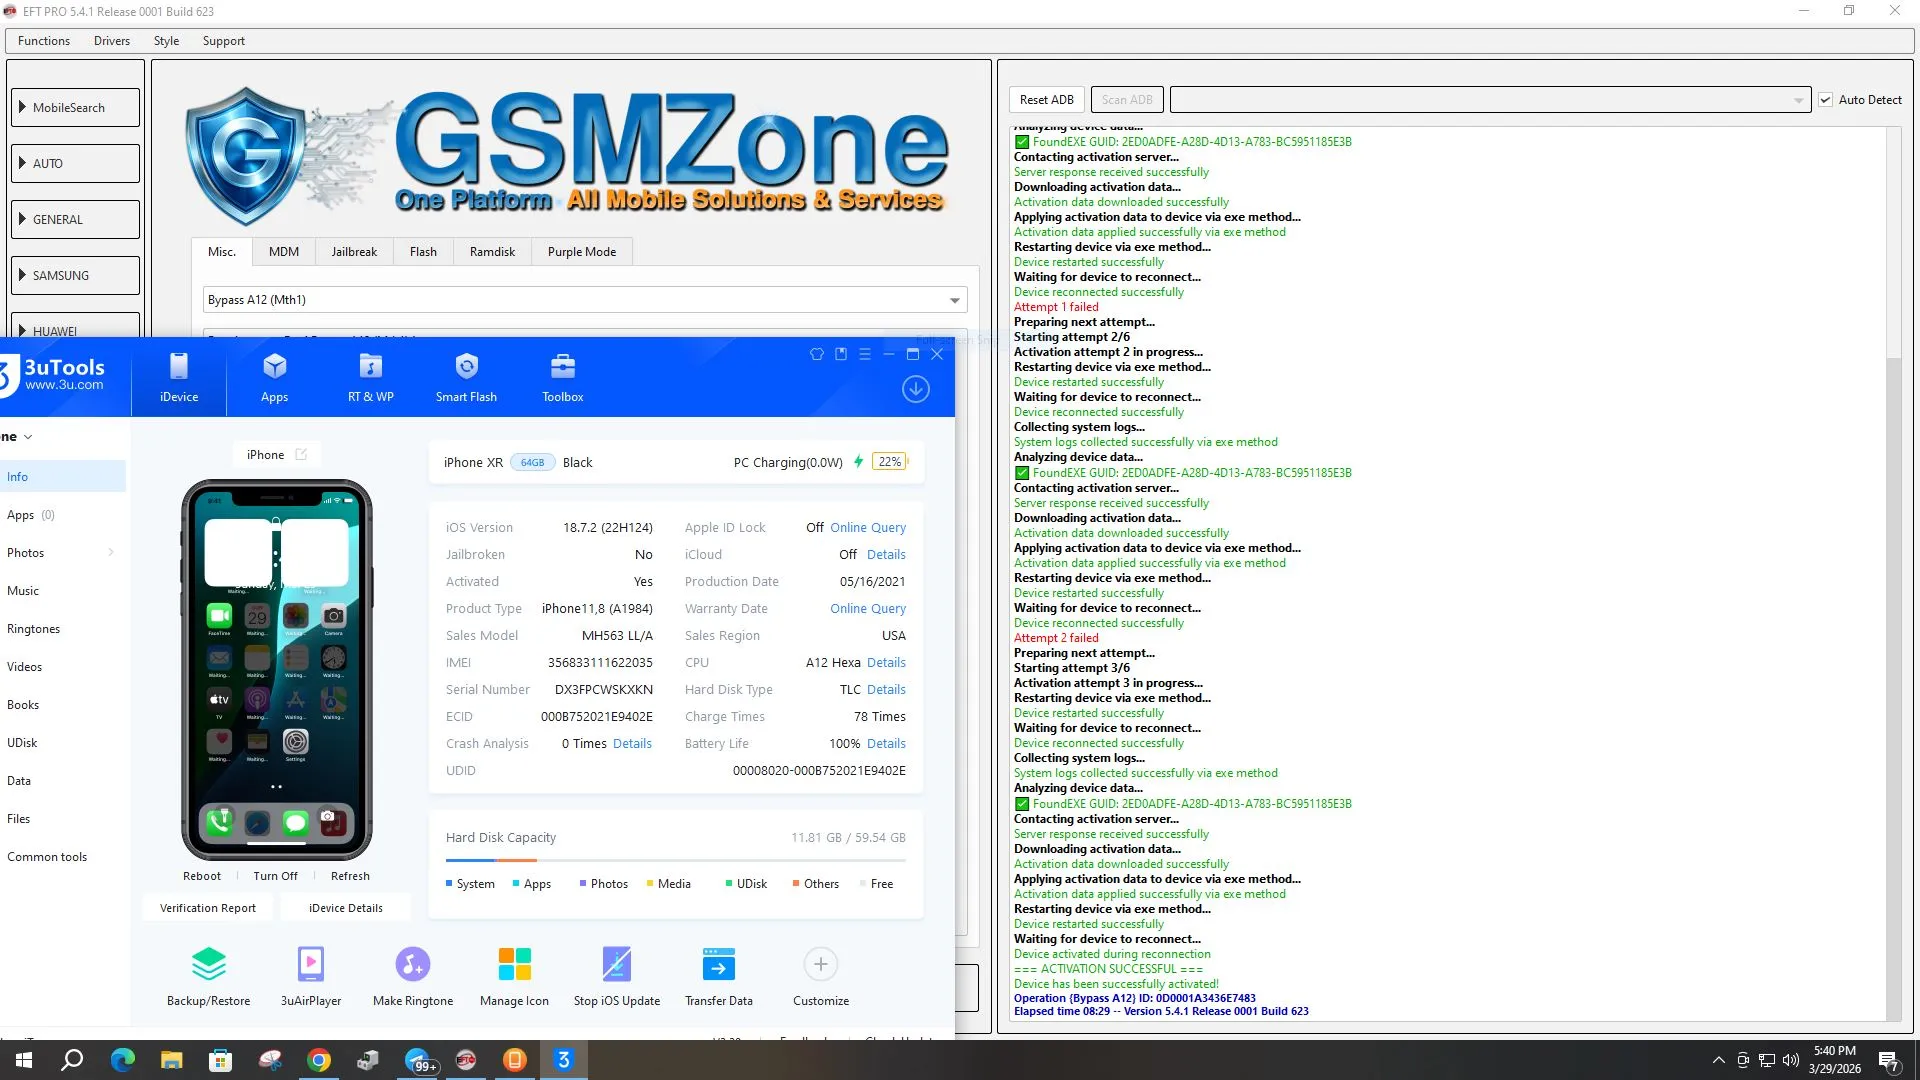Open the Stop iOS Update tool
The height and width of the screenshot is (1080, 1920).
(x=617, y=965)
